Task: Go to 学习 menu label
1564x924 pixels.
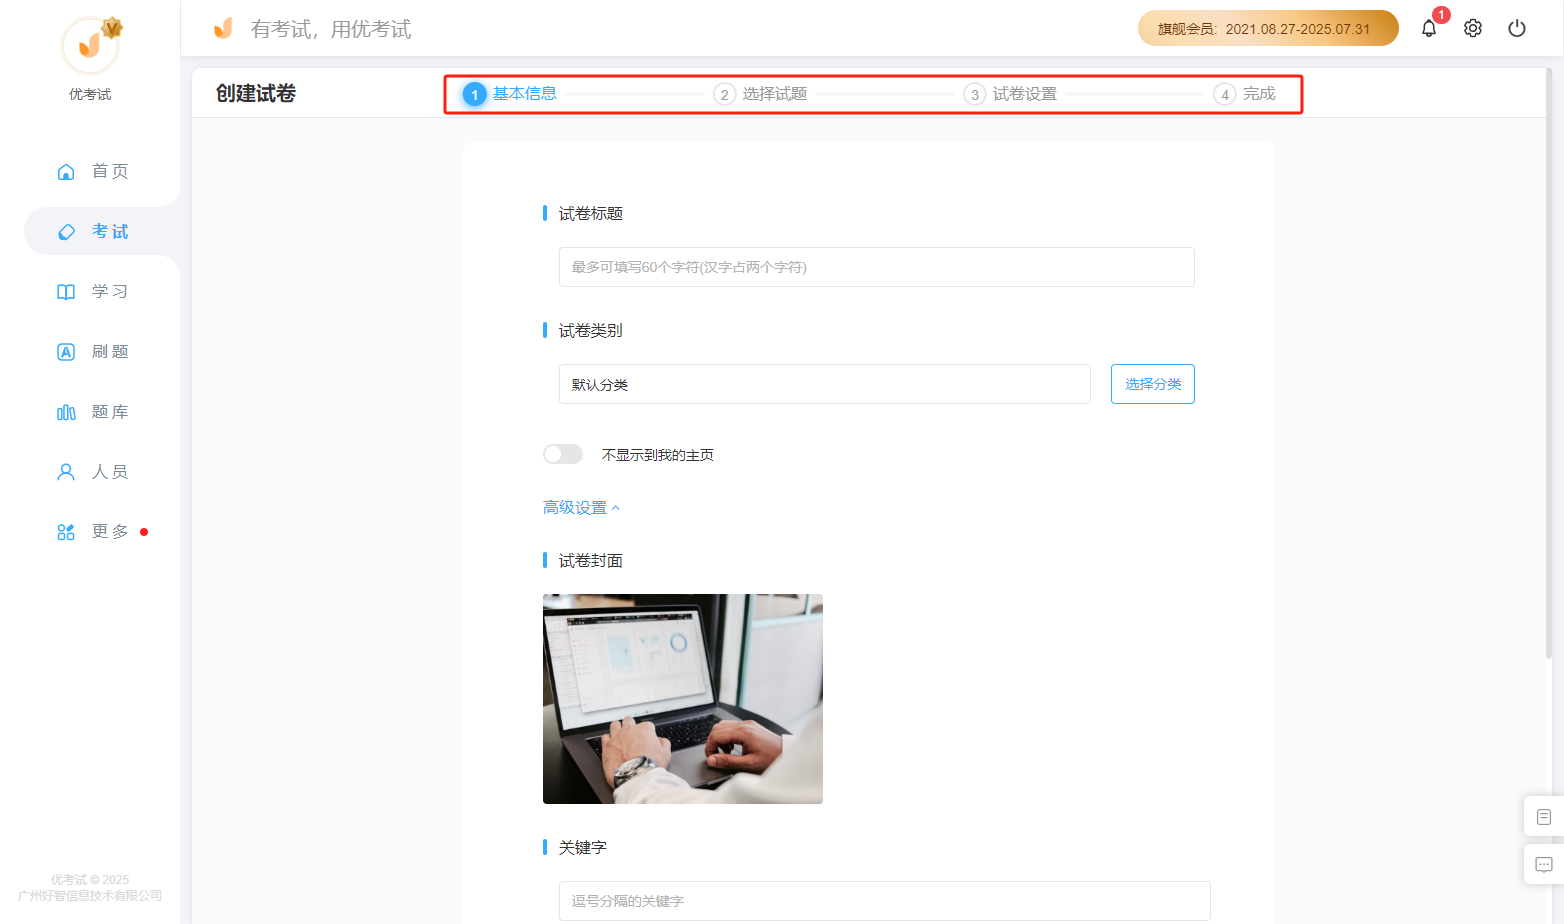Action: [x=110, y=292]
